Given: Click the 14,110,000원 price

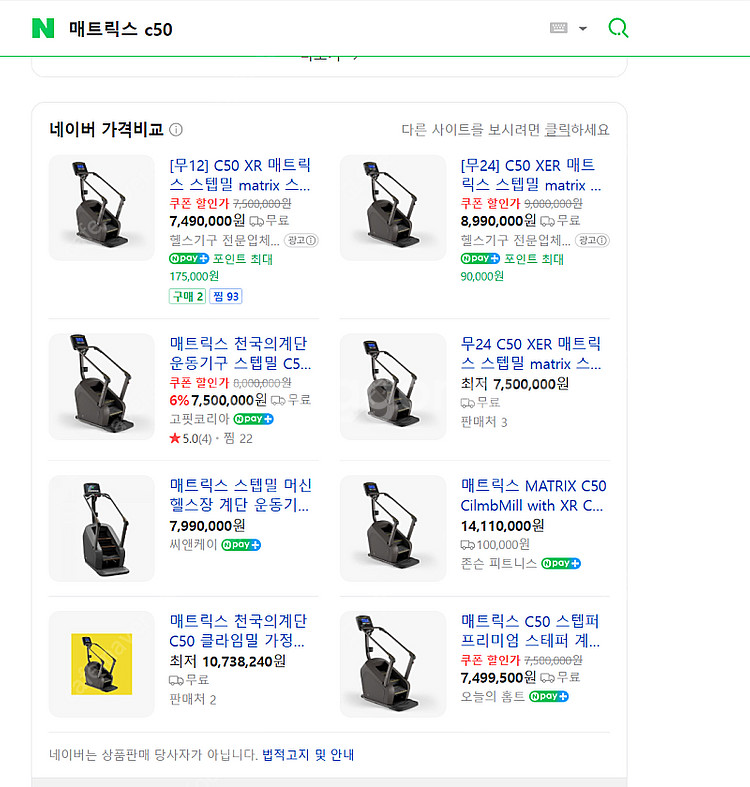Looking at the screenshot, I should click(x=503, y=526).
